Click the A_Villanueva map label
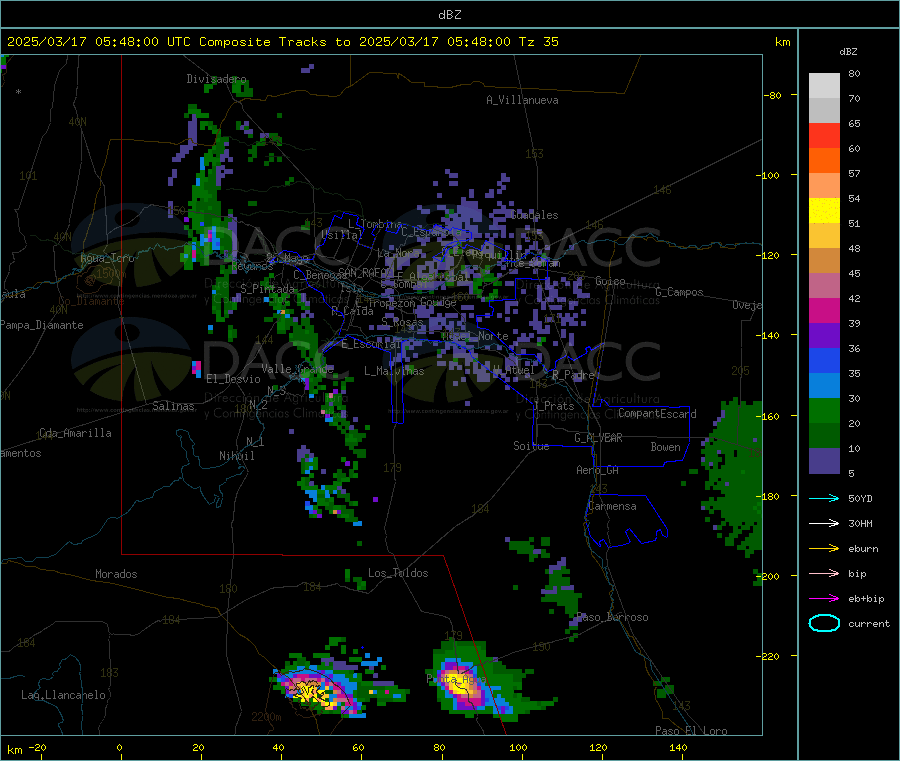 pos(522,100)
